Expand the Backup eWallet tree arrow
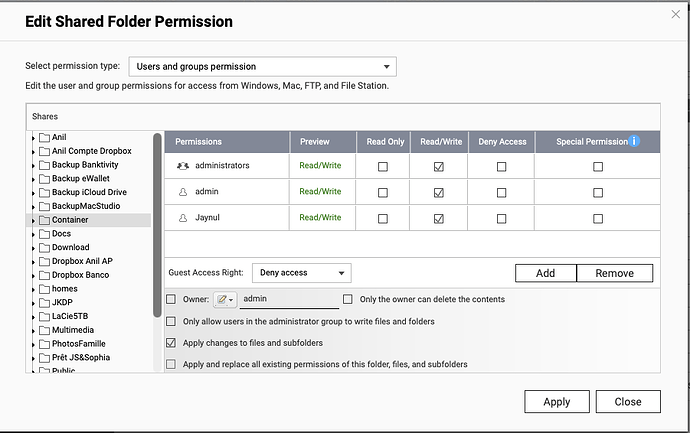 (33, 180)
